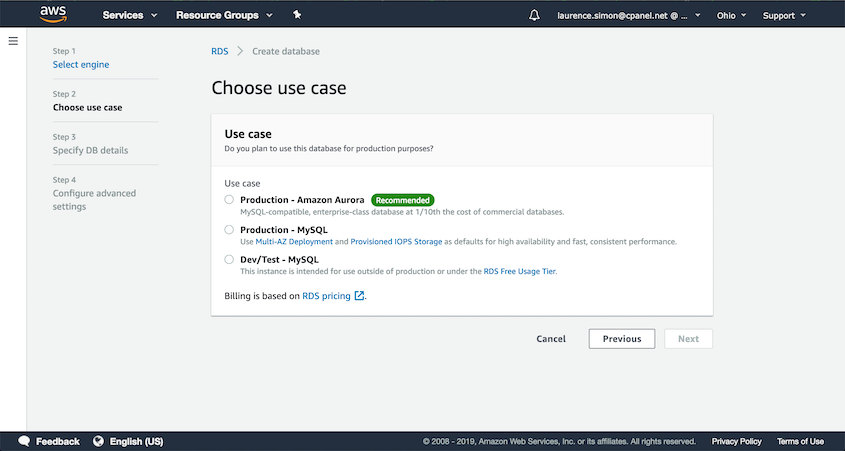This screenshot has width=845, height=451.
Task: Open the Resource Groups dropdown
Action: 224,16
